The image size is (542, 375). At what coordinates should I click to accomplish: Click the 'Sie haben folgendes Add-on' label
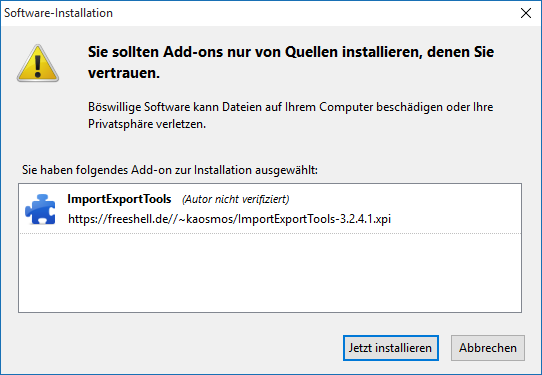coord(170,170)
